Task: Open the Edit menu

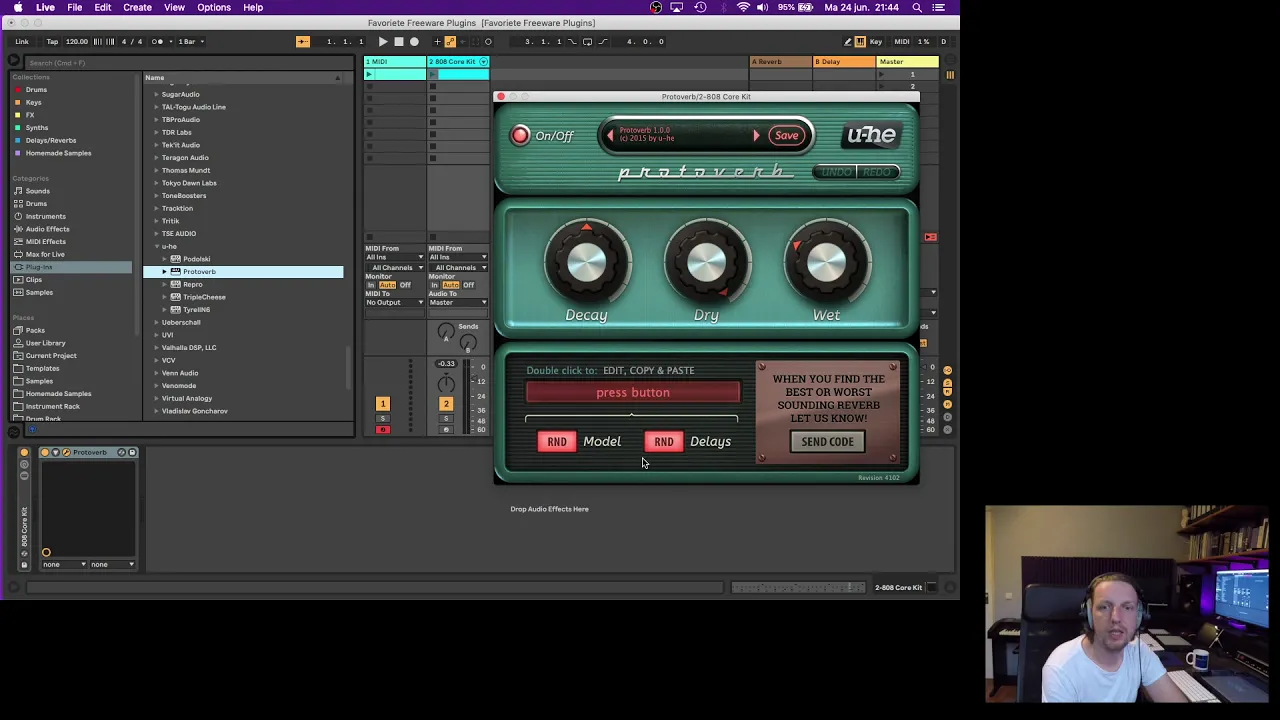Action: [102, 7]
